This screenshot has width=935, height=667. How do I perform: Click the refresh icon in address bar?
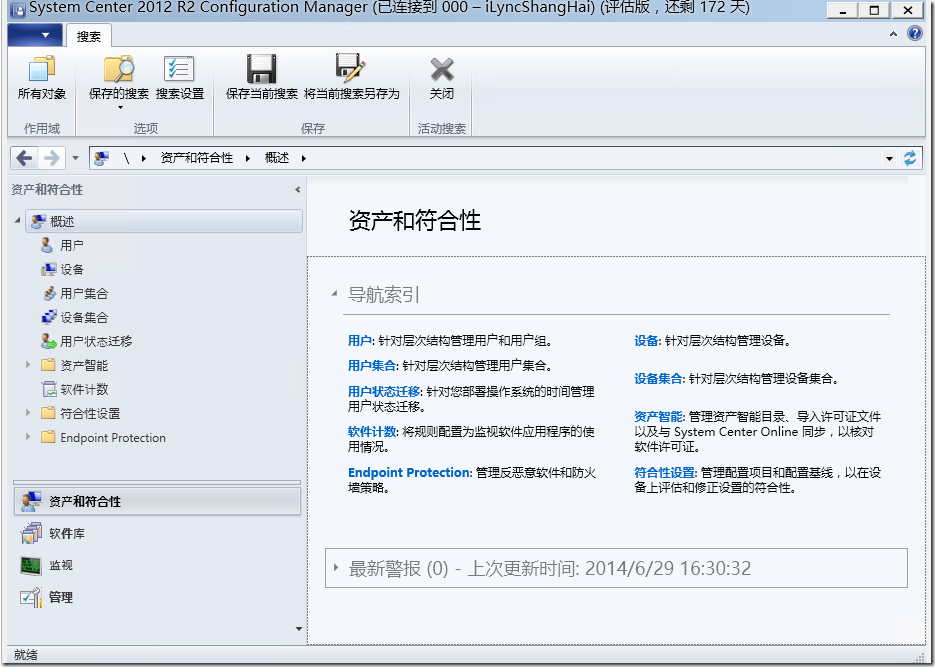(x=909, y=158)
